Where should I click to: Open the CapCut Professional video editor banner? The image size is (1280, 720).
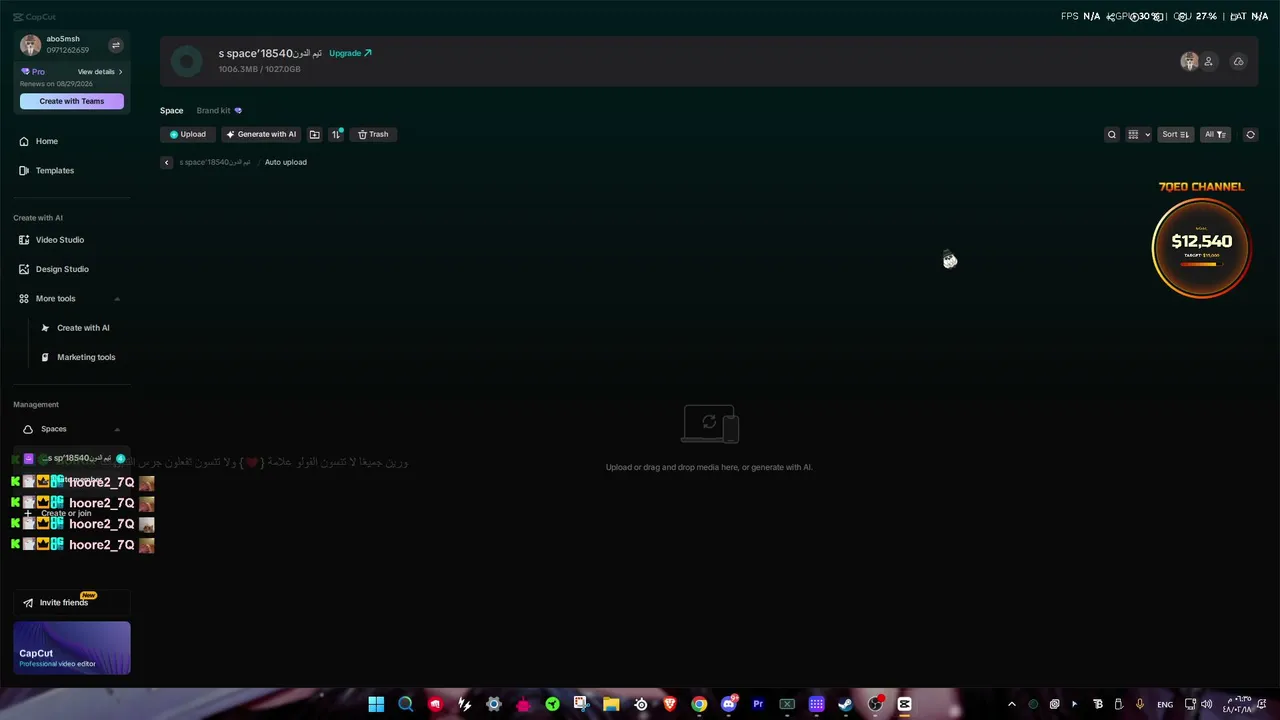pyautogui.click(x=72, y=648)
